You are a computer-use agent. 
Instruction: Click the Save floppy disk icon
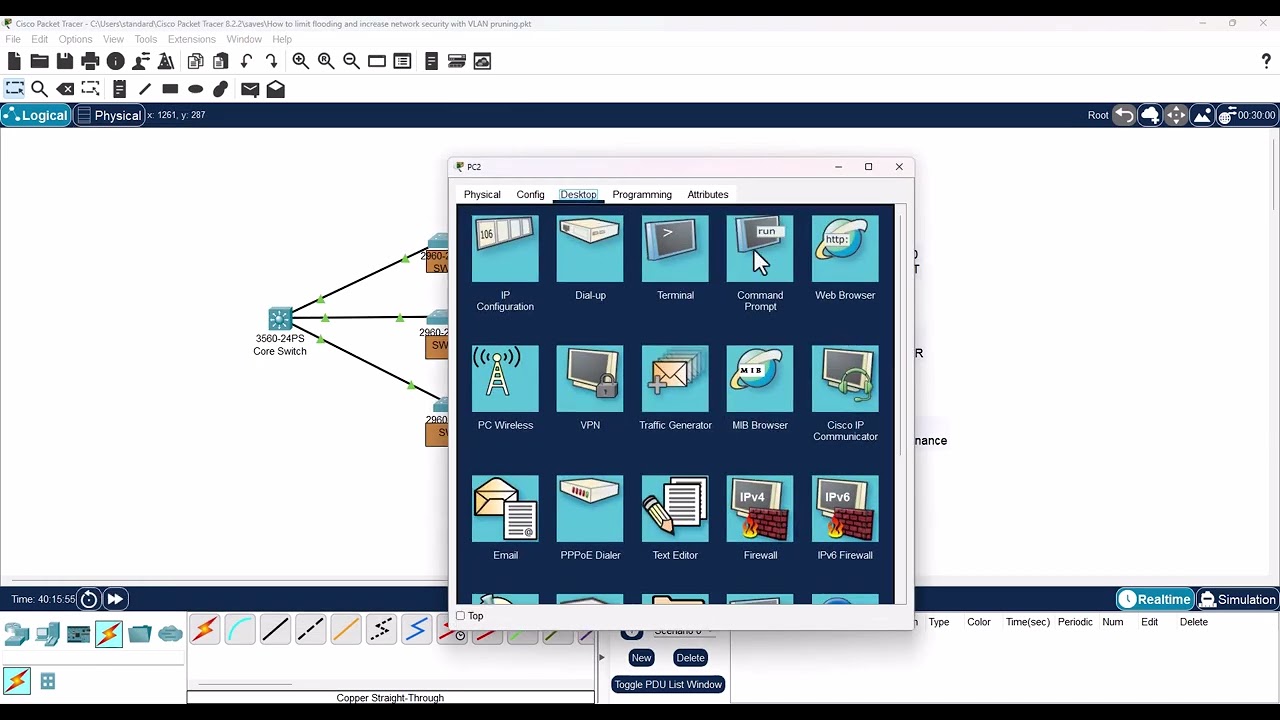point(64,61)
